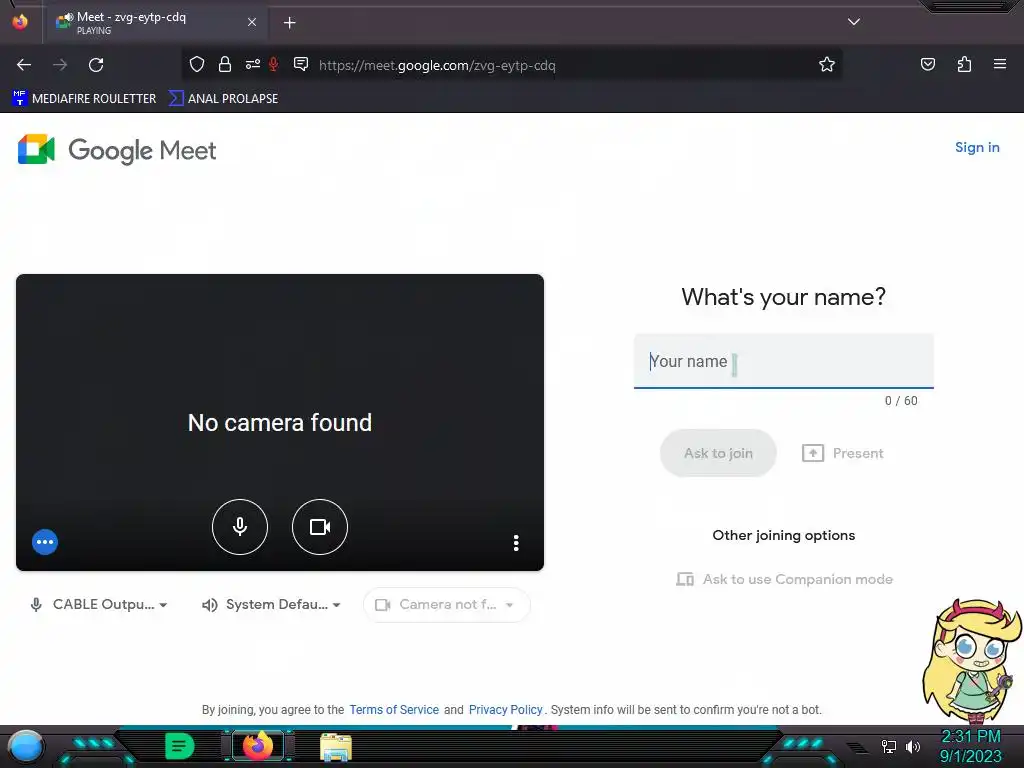Open the Firefox hamburger menu
Screen dimensions: 1024x768
[1000, 64]
